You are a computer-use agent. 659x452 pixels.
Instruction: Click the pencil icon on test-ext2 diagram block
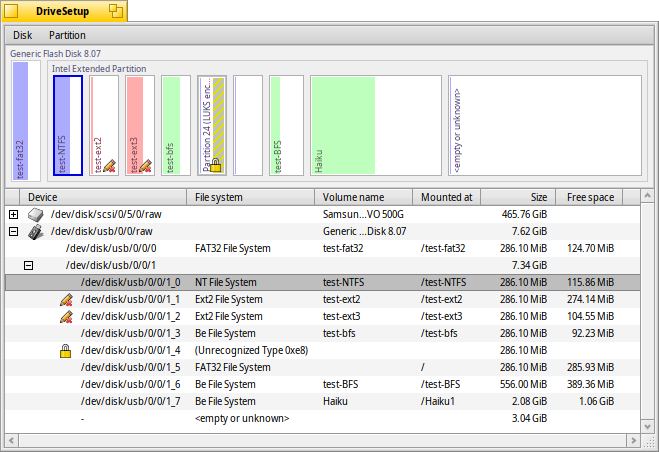pyautogui.click(x=110, y=165)
